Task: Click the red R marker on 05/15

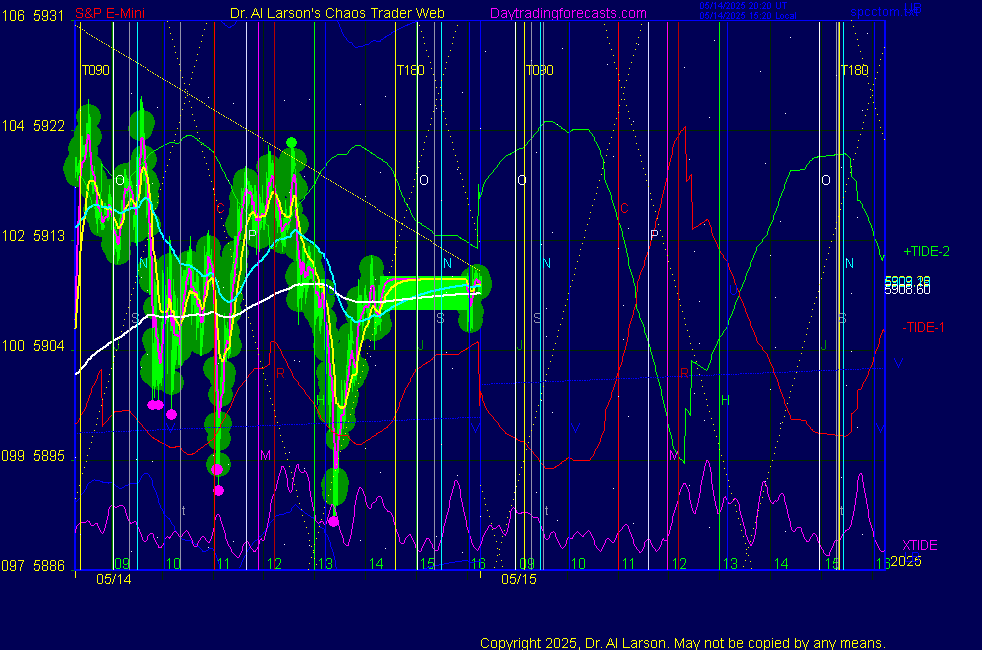Action: point(685,373)
